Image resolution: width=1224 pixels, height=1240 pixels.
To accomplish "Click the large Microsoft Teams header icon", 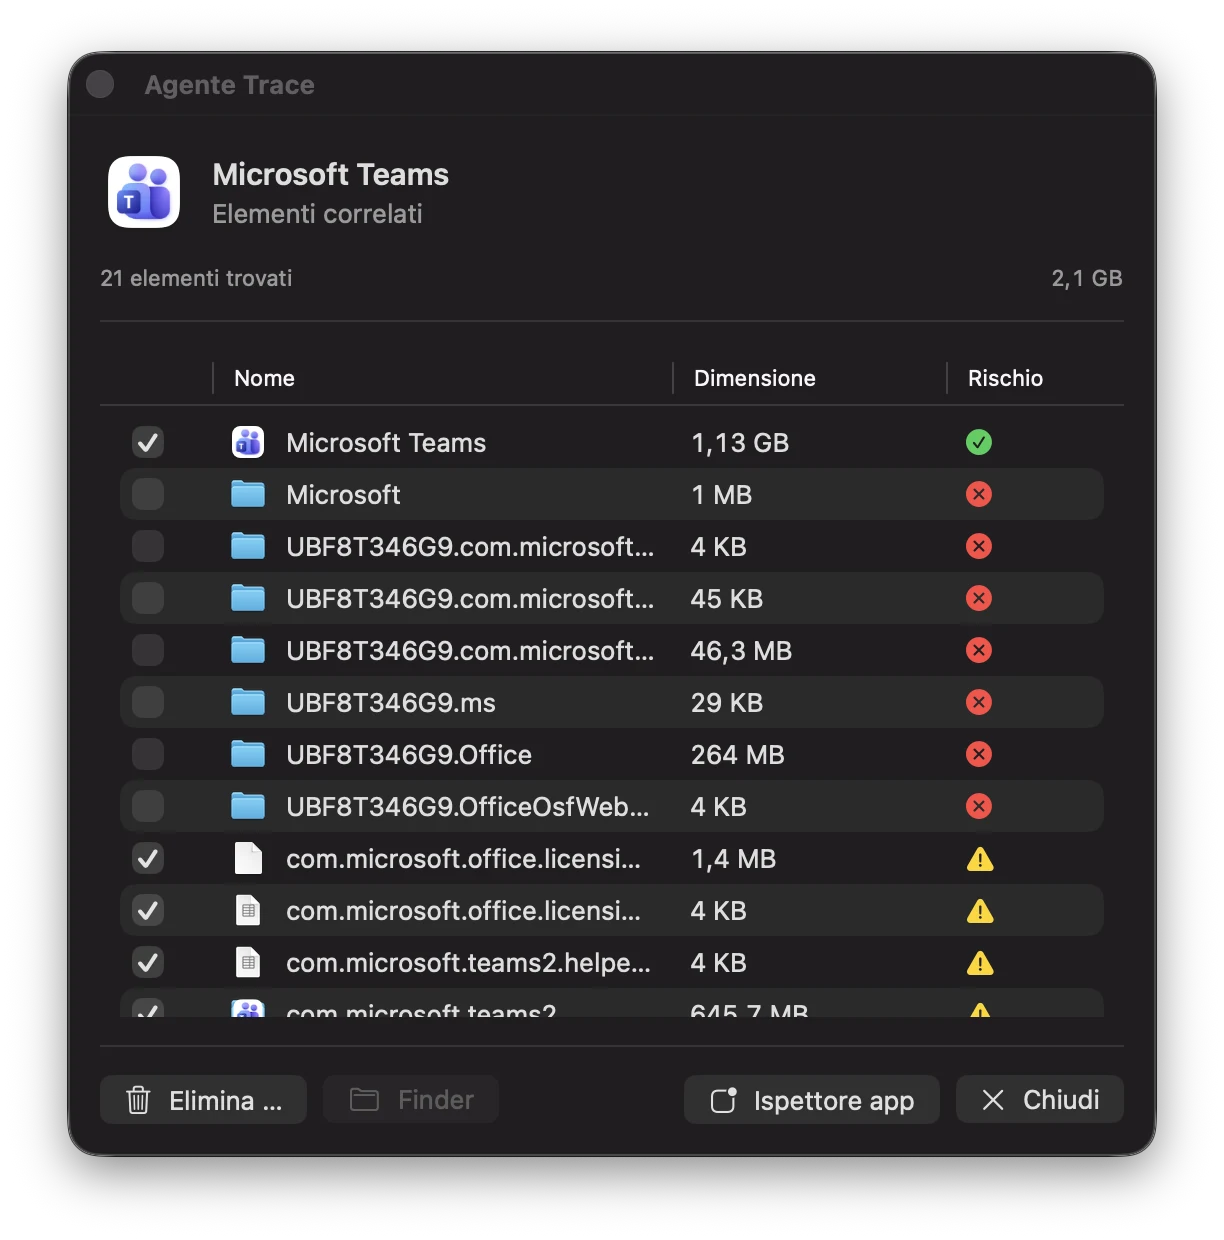I will [144, 192].
